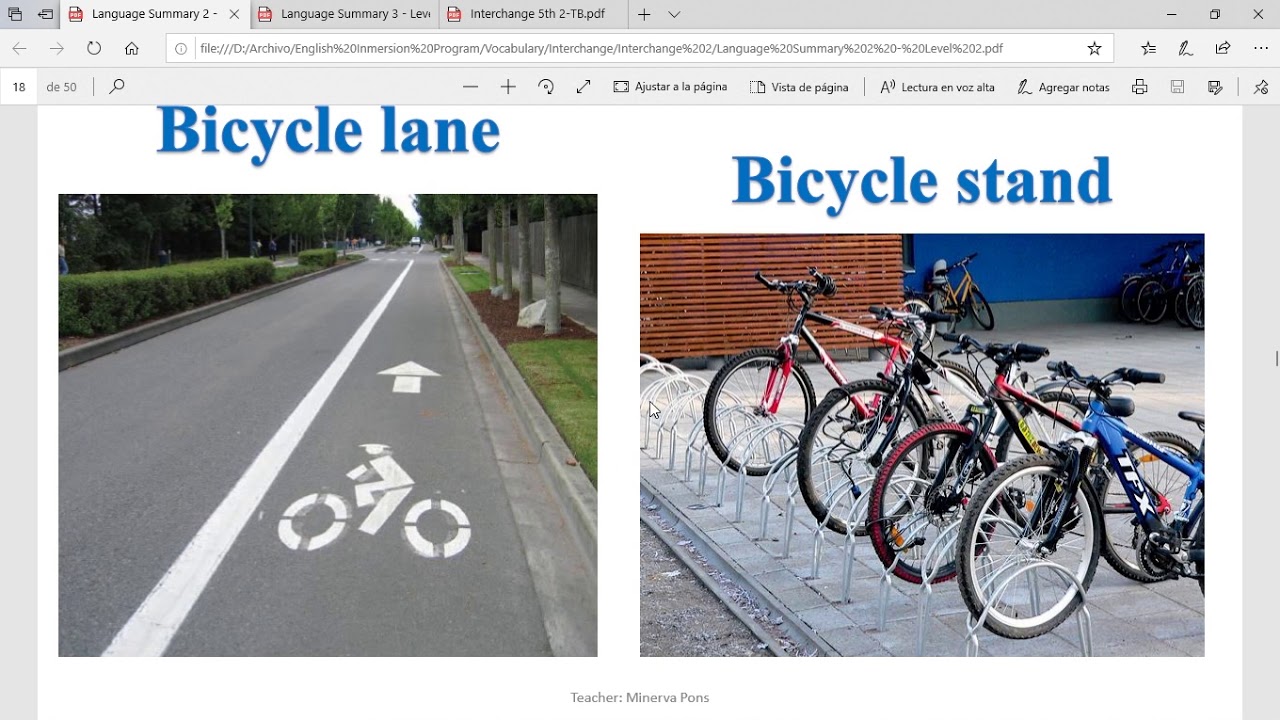Click the "de 50" page count text
1280x720 pixels.
click(61, 87)
